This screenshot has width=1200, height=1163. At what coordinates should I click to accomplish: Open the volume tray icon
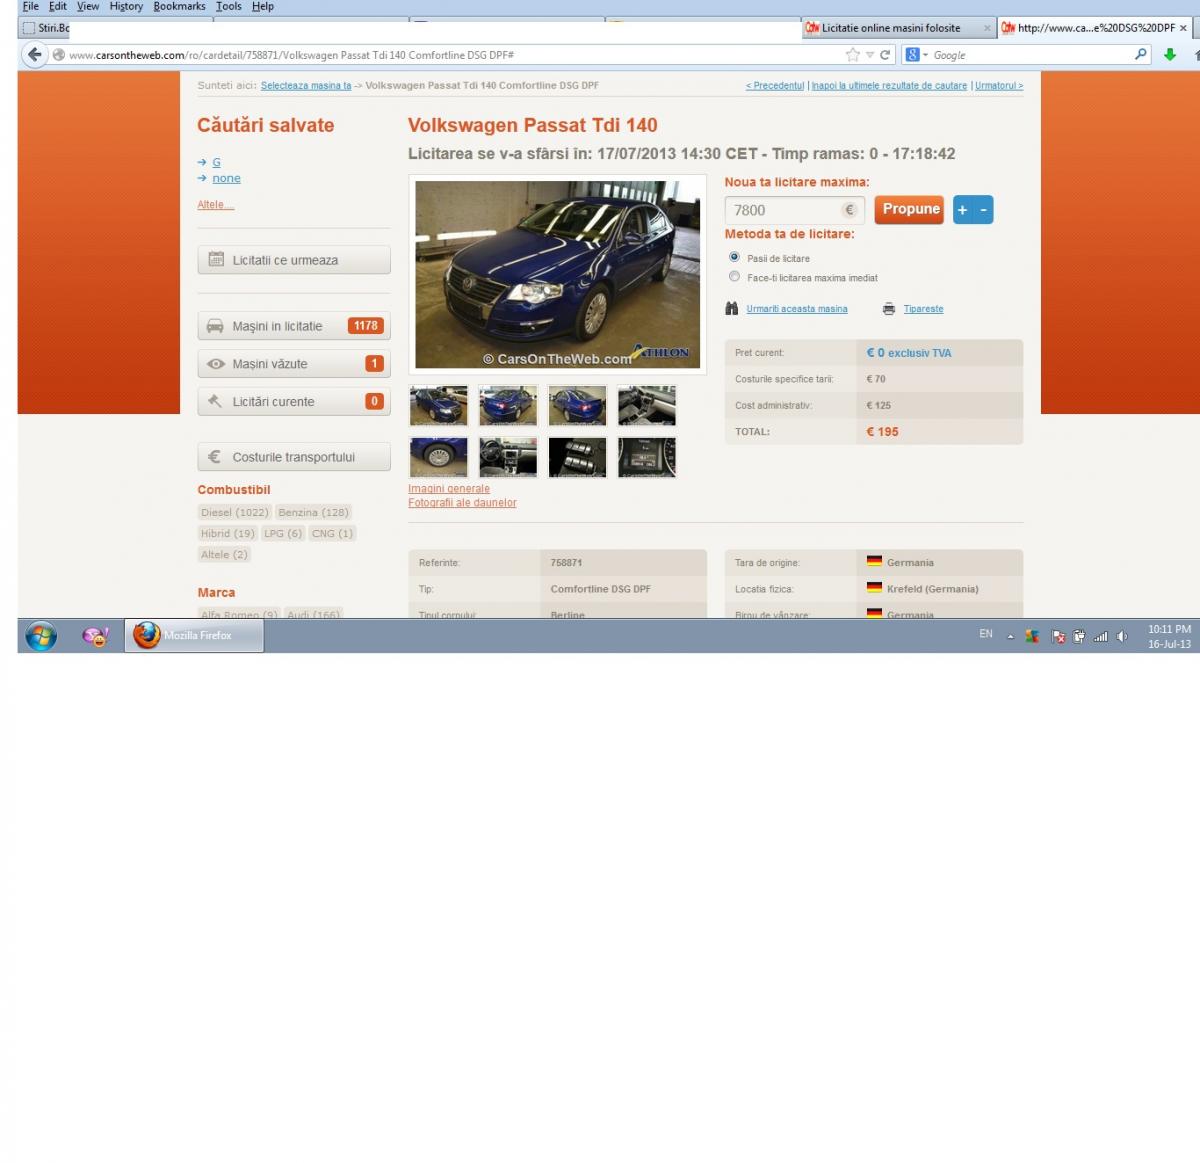[1122, 636]
